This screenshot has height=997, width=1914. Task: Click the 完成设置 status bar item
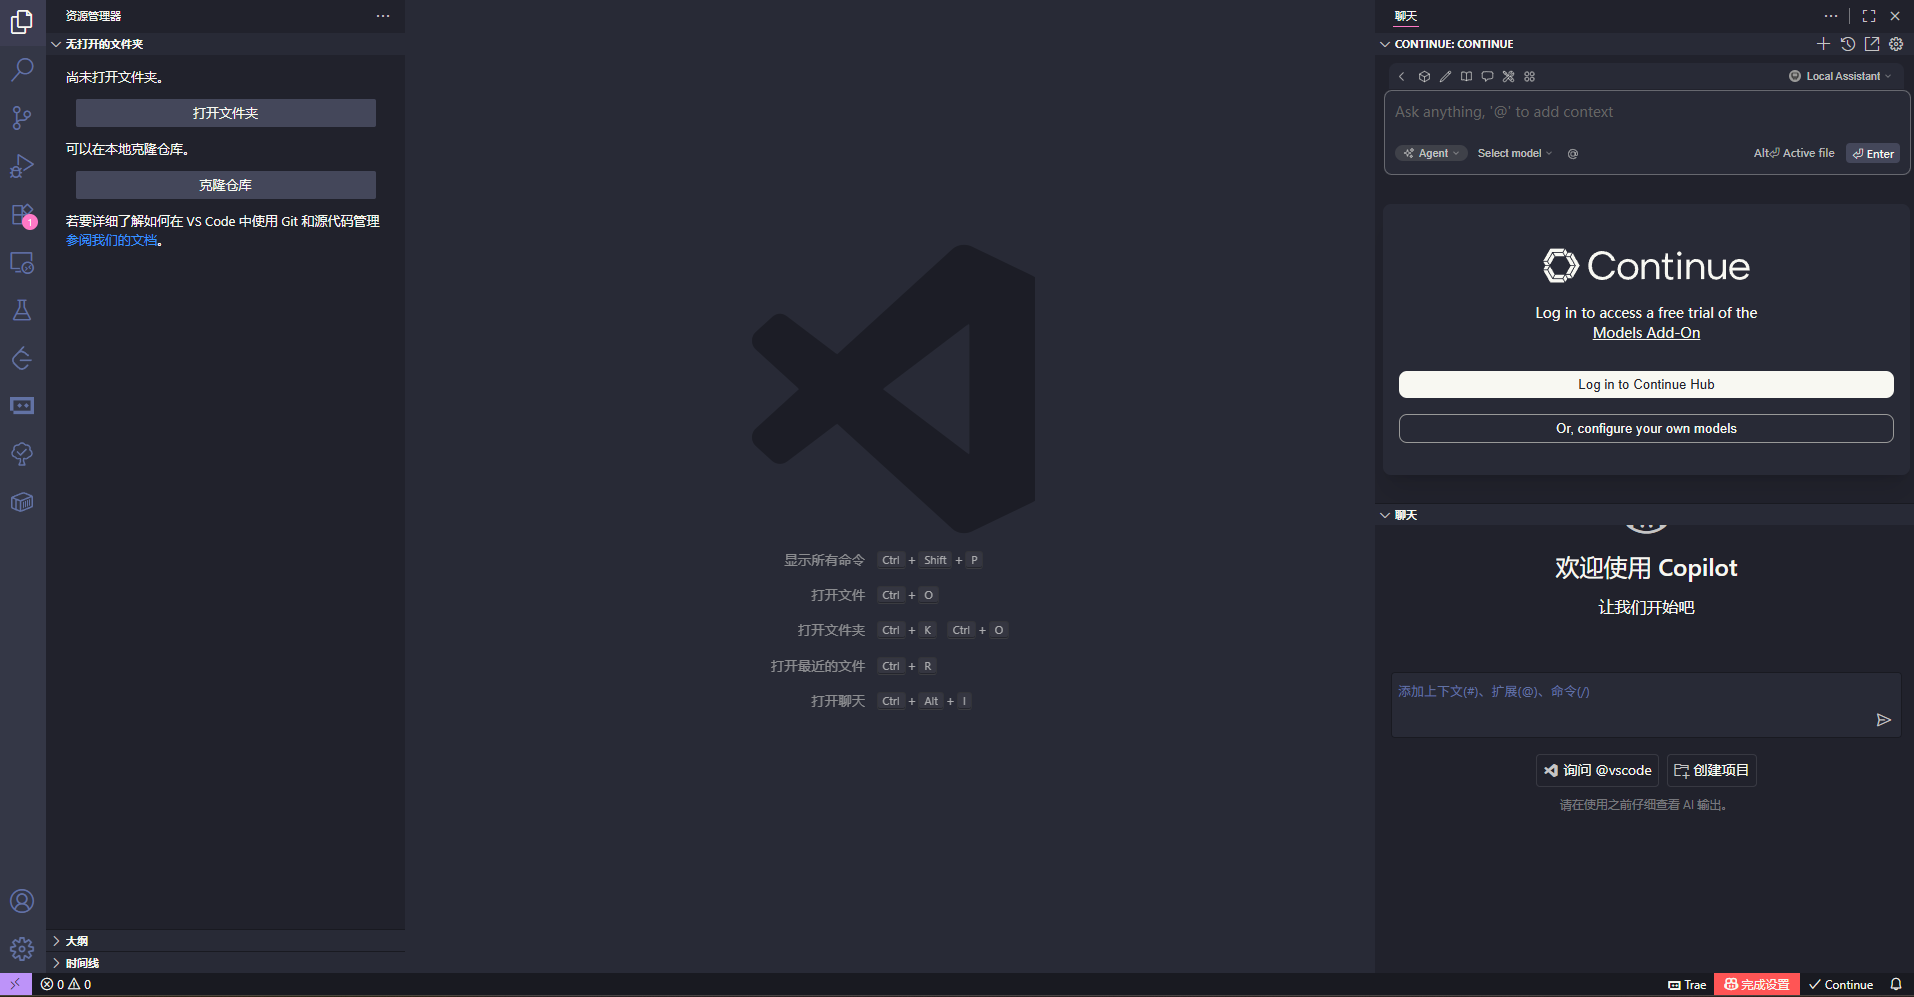click(x=1757, y=985)
